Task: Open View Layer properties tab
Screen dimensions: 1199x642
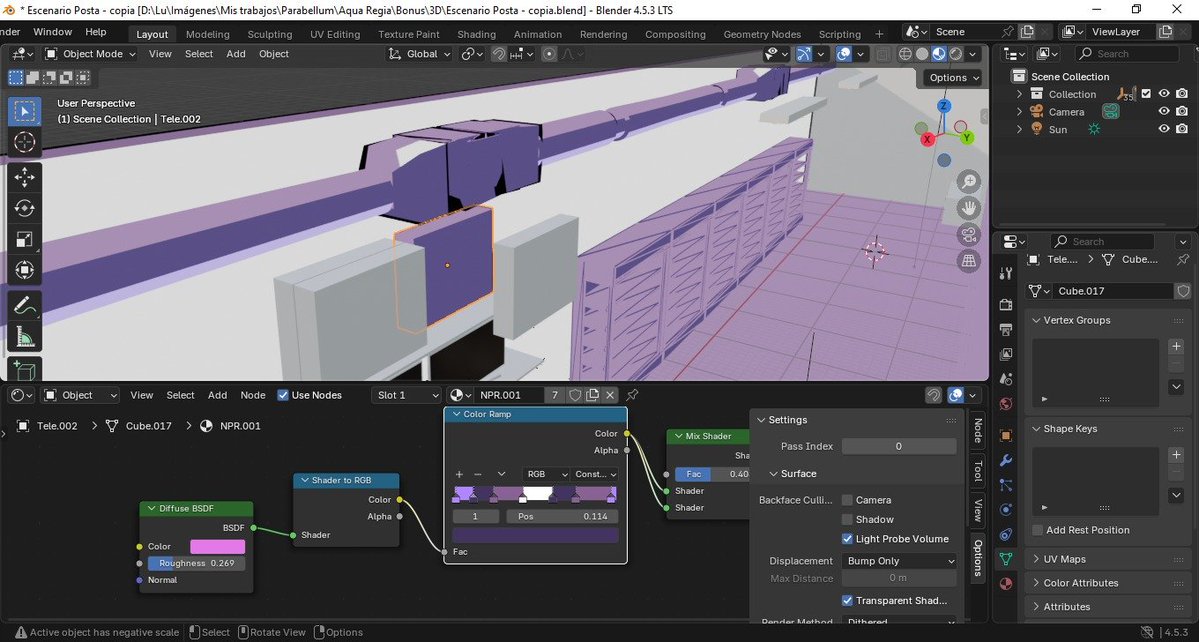Action: pyautogui.click(x=1006, y=355)
